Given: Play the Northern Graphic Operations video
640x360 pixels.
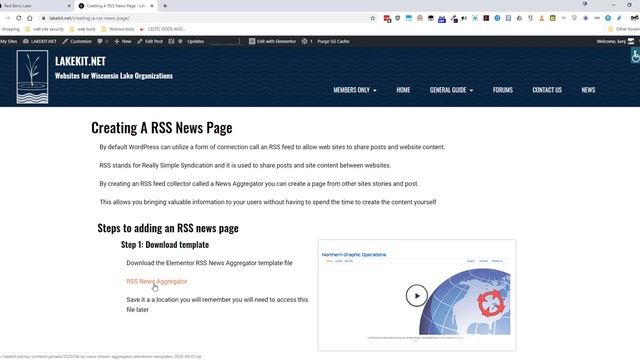Looking at the screenshot, I should tap(416, 296).
